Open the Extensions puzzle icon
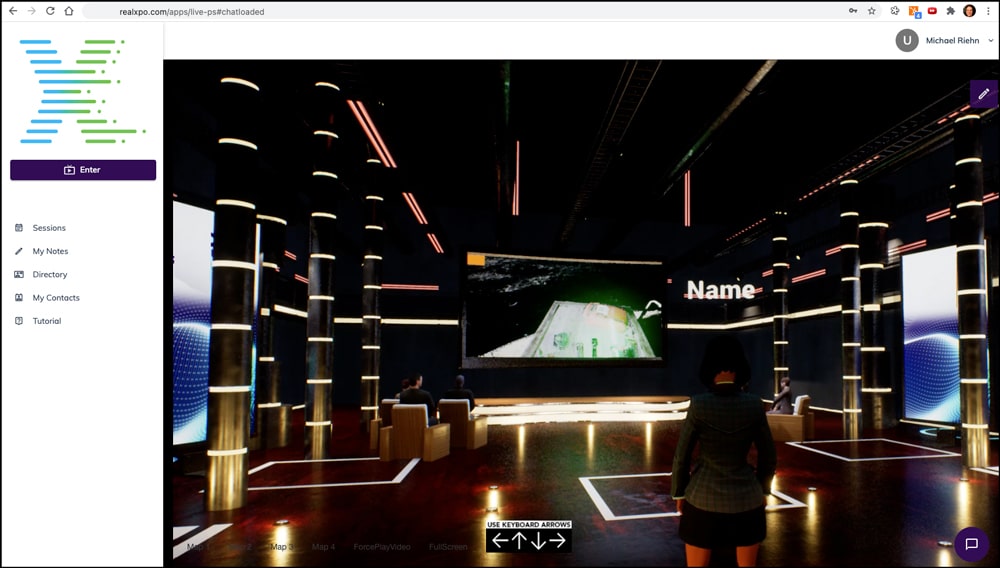Screen dimensions: 1000x568 950,11
